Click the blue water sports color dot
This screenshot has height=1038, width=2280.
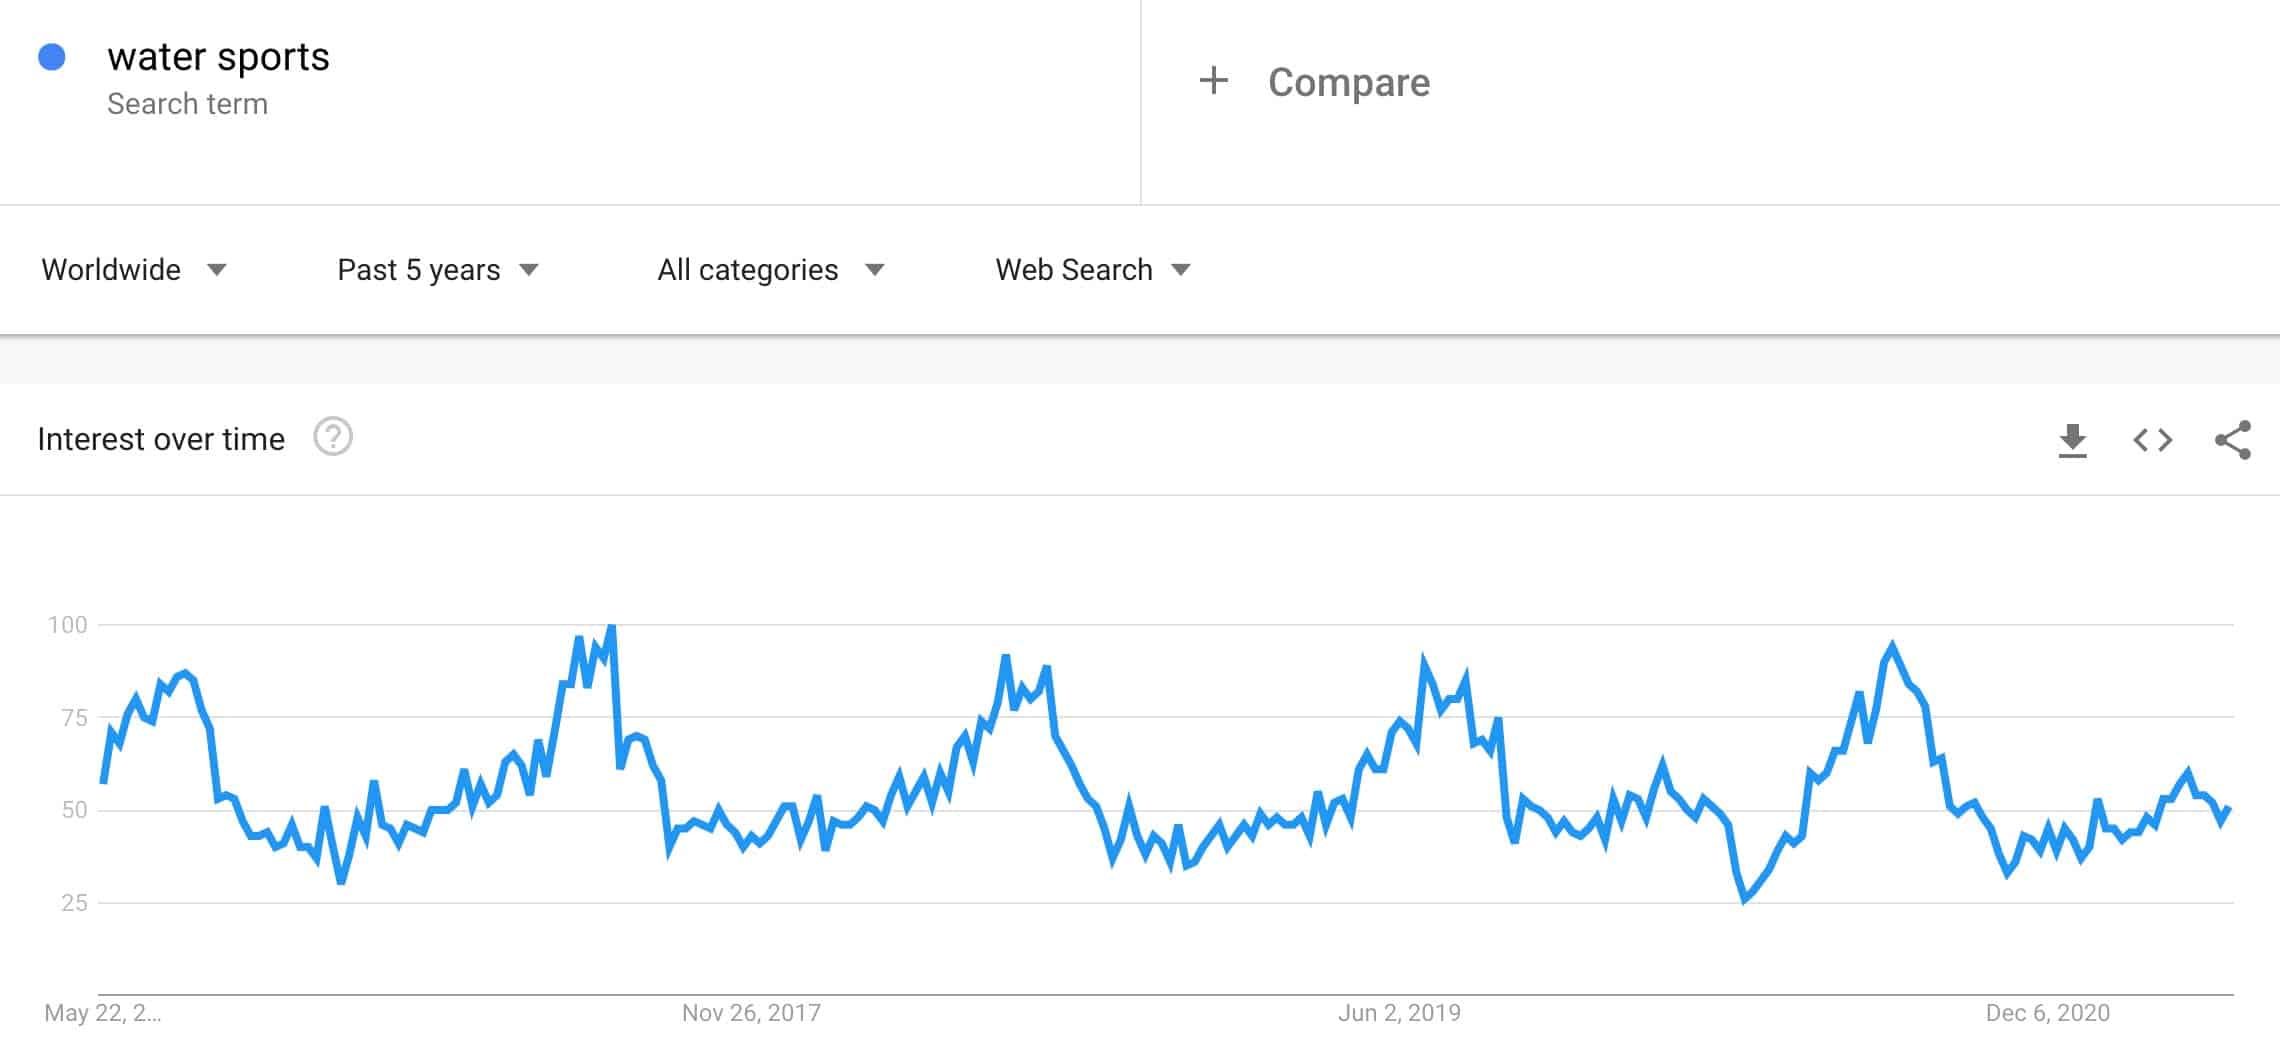tap(52, 58)
